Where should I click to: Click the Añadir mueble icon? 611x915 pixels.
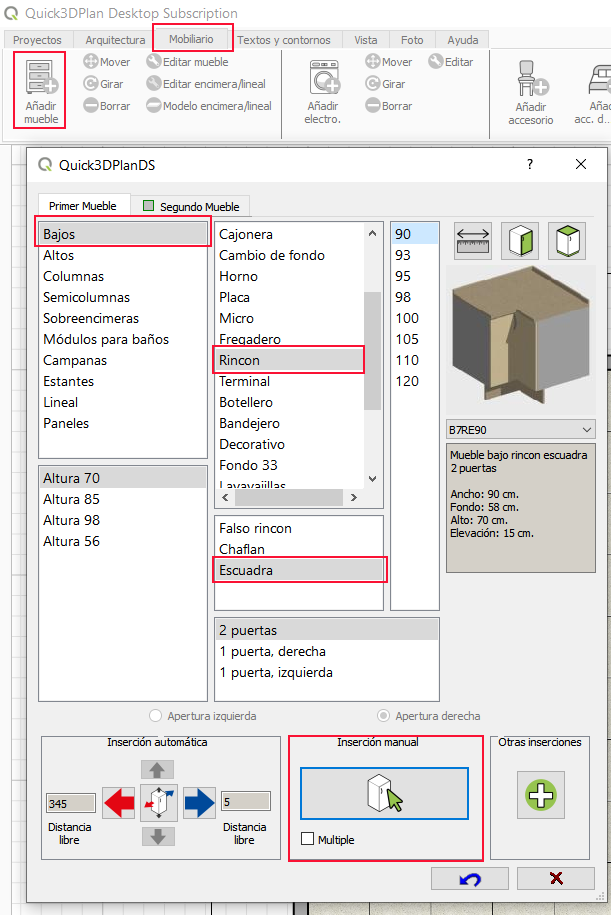(41, 77)
